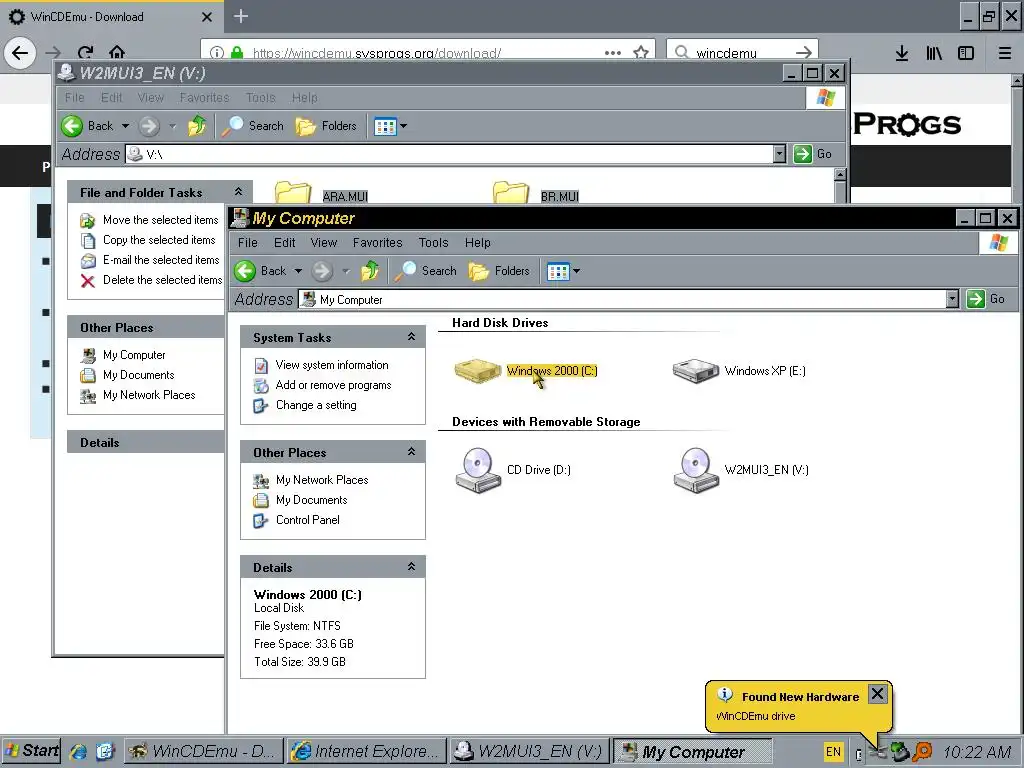This screenshot has height=768, width=1024.
Task: Open My Network Places in My Computer sidebar
Action: (322, 480)
